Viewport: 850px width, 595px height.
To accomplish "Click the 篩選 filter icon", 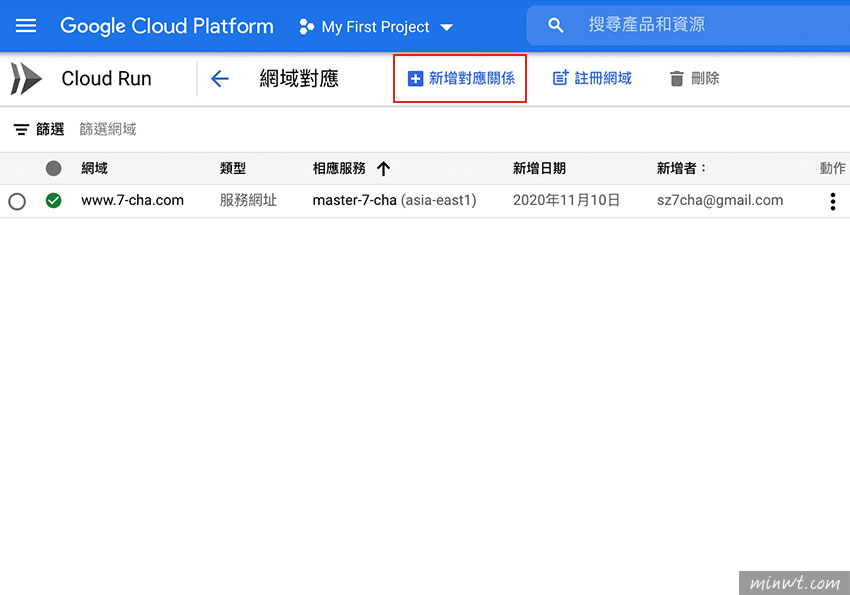I will (21, 130).
